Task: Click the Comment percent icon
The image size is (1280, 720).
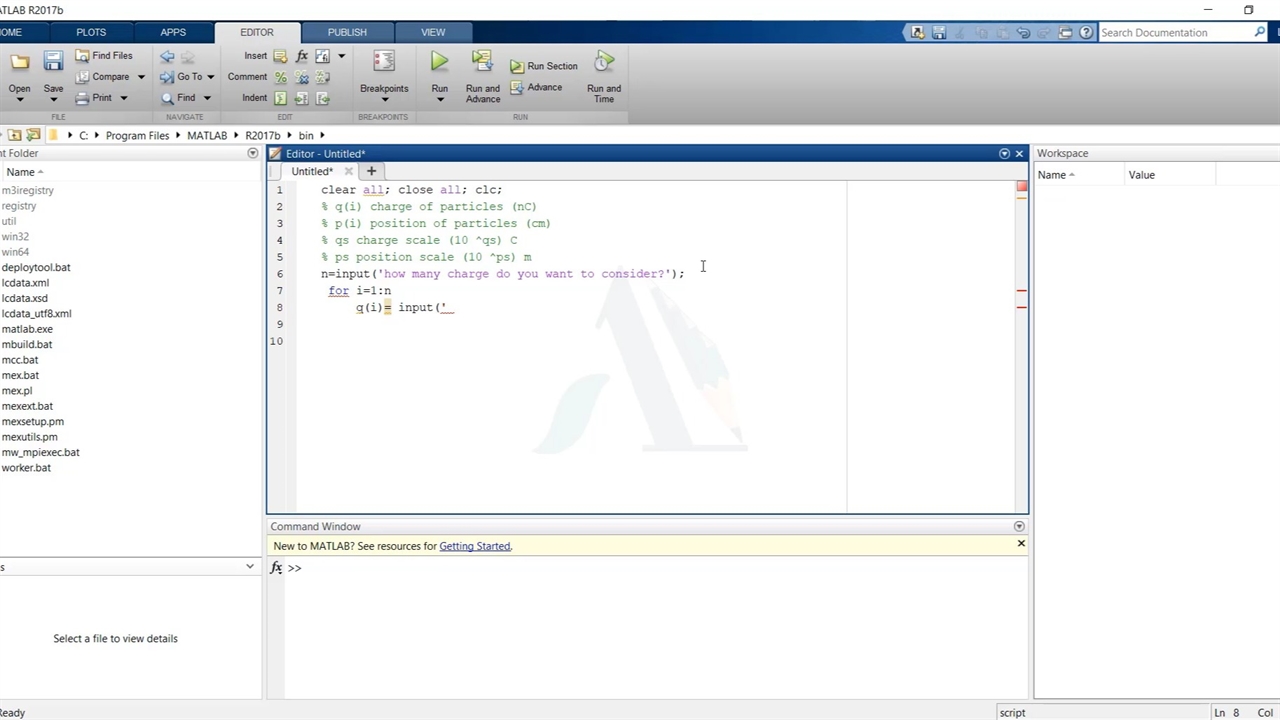Action: (281, 77)
